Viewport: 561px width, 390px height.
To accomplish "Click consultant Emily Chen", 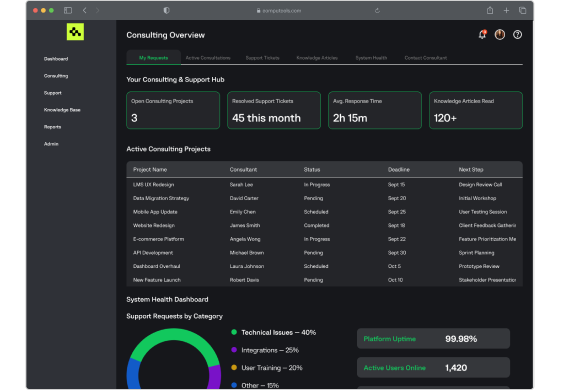I will tap(243, 212).
